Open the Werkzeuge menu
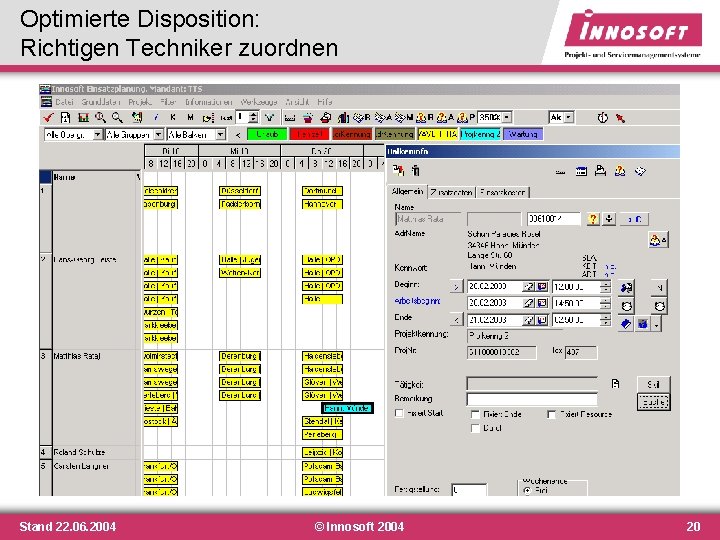 click(x=259, y=102)
